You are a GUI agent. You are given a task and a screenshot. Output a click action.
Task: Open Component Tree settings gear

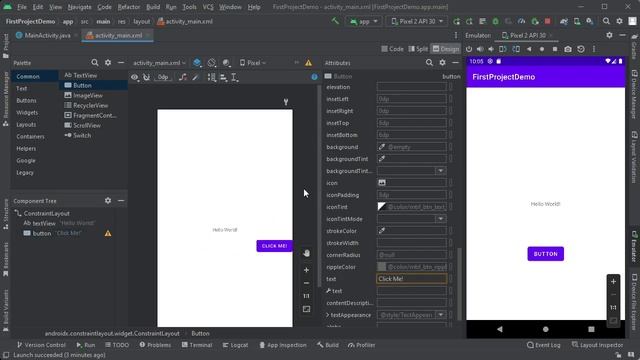point(108,200)
